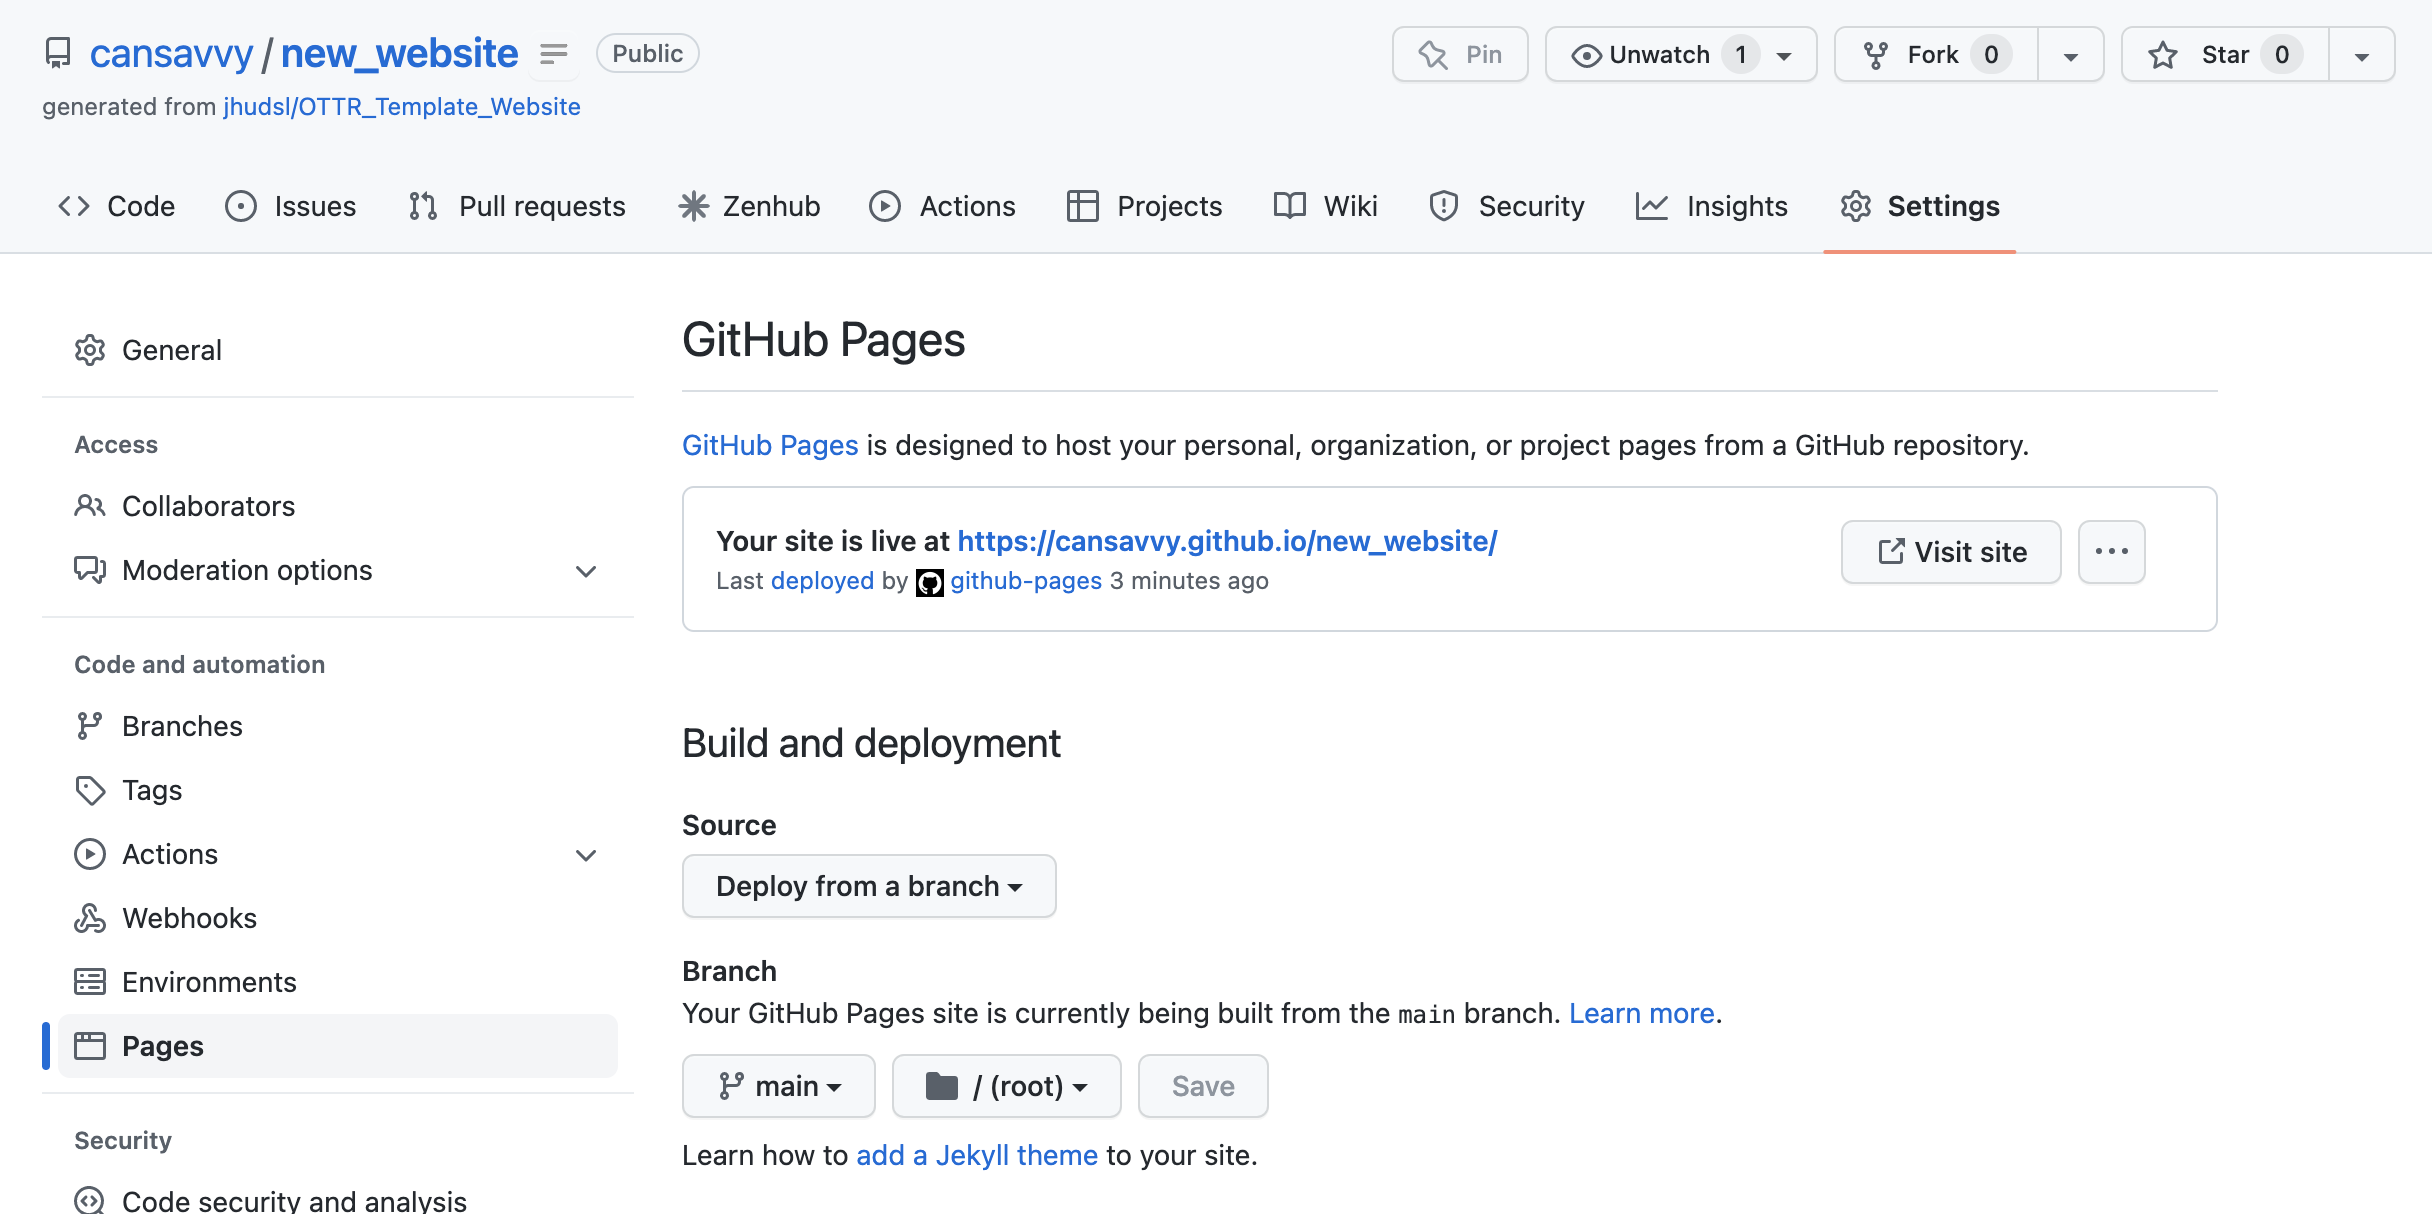The image size is (2432, 1214).
Task: Click the Zenhub asterisk tab icon
Action: pyautogui.click(x=693, y=206)
